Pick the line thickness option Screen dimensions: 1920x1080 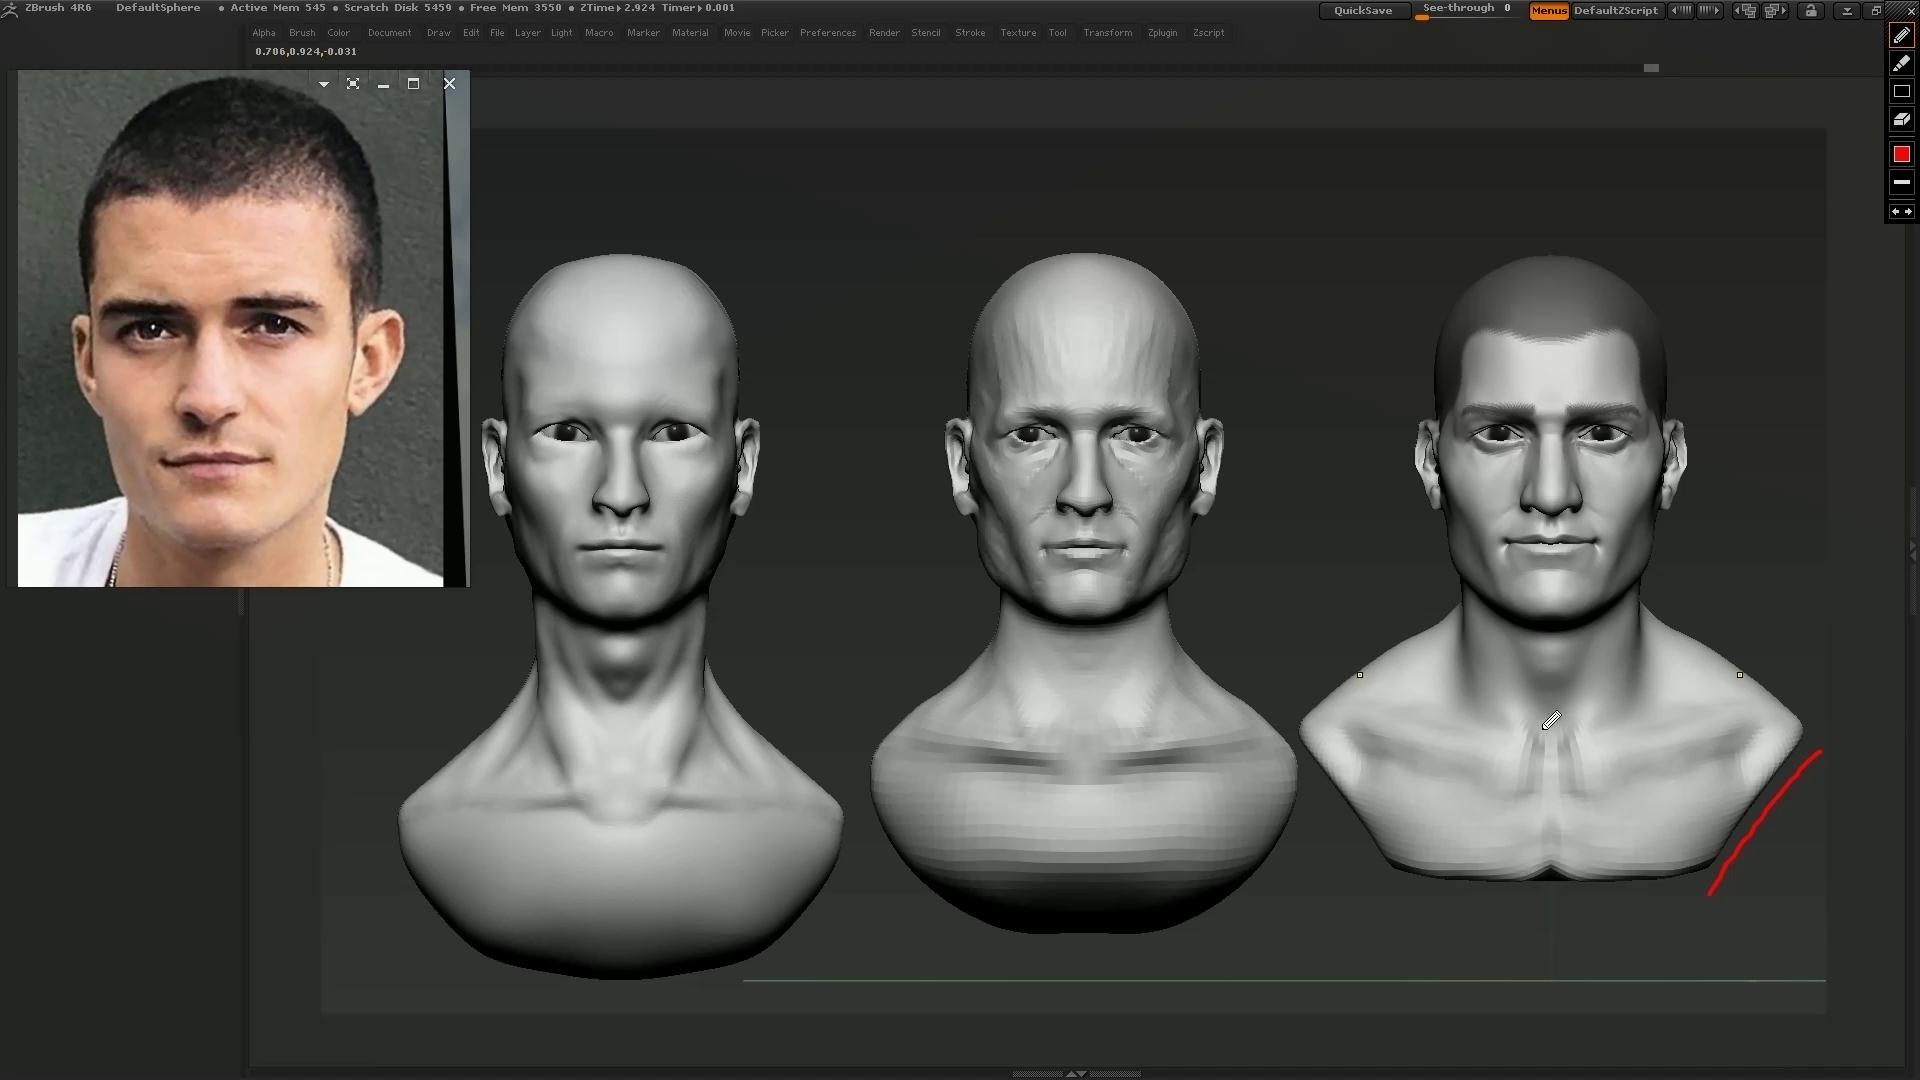1901,182
